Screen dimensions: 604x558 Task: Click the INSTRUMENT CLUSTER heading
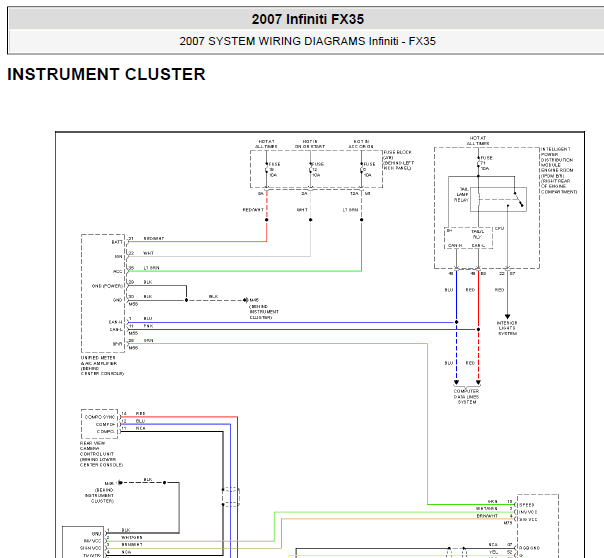point(106,74)
